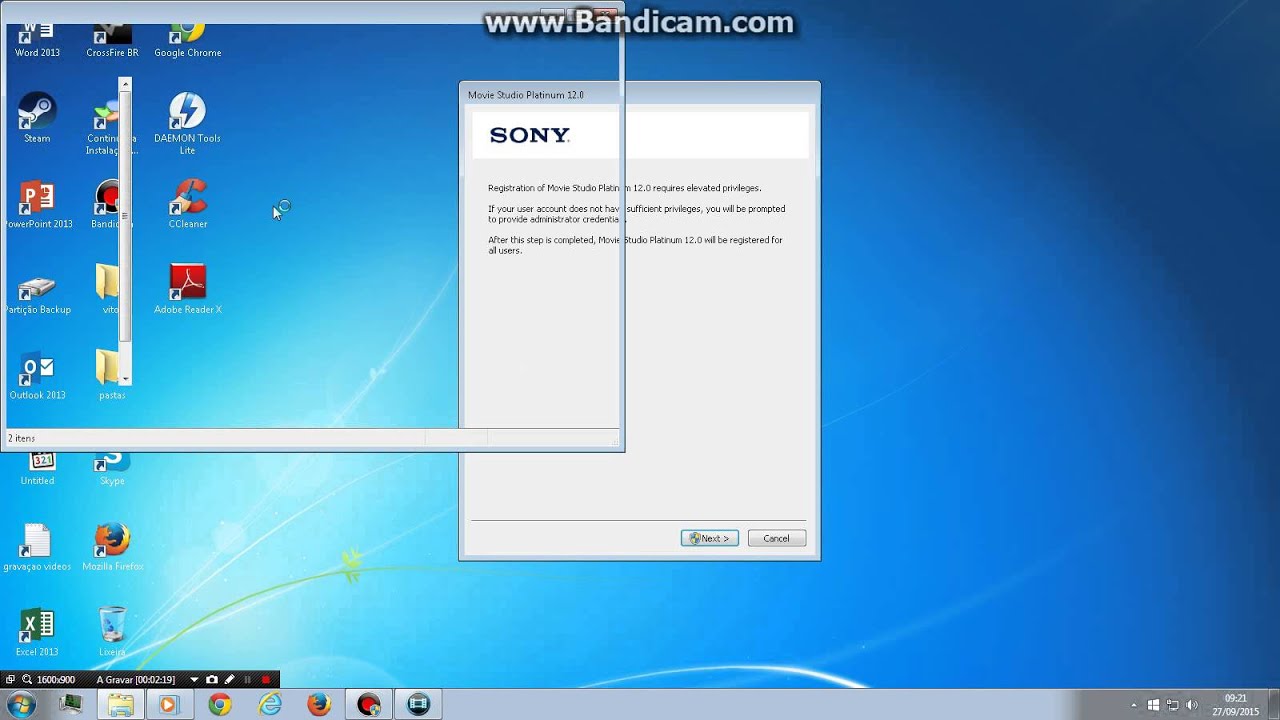The width and height of the screenshot is (1280, 720).
Task: Open Google Chrome from the taskbar
Action: pos(219,705)
